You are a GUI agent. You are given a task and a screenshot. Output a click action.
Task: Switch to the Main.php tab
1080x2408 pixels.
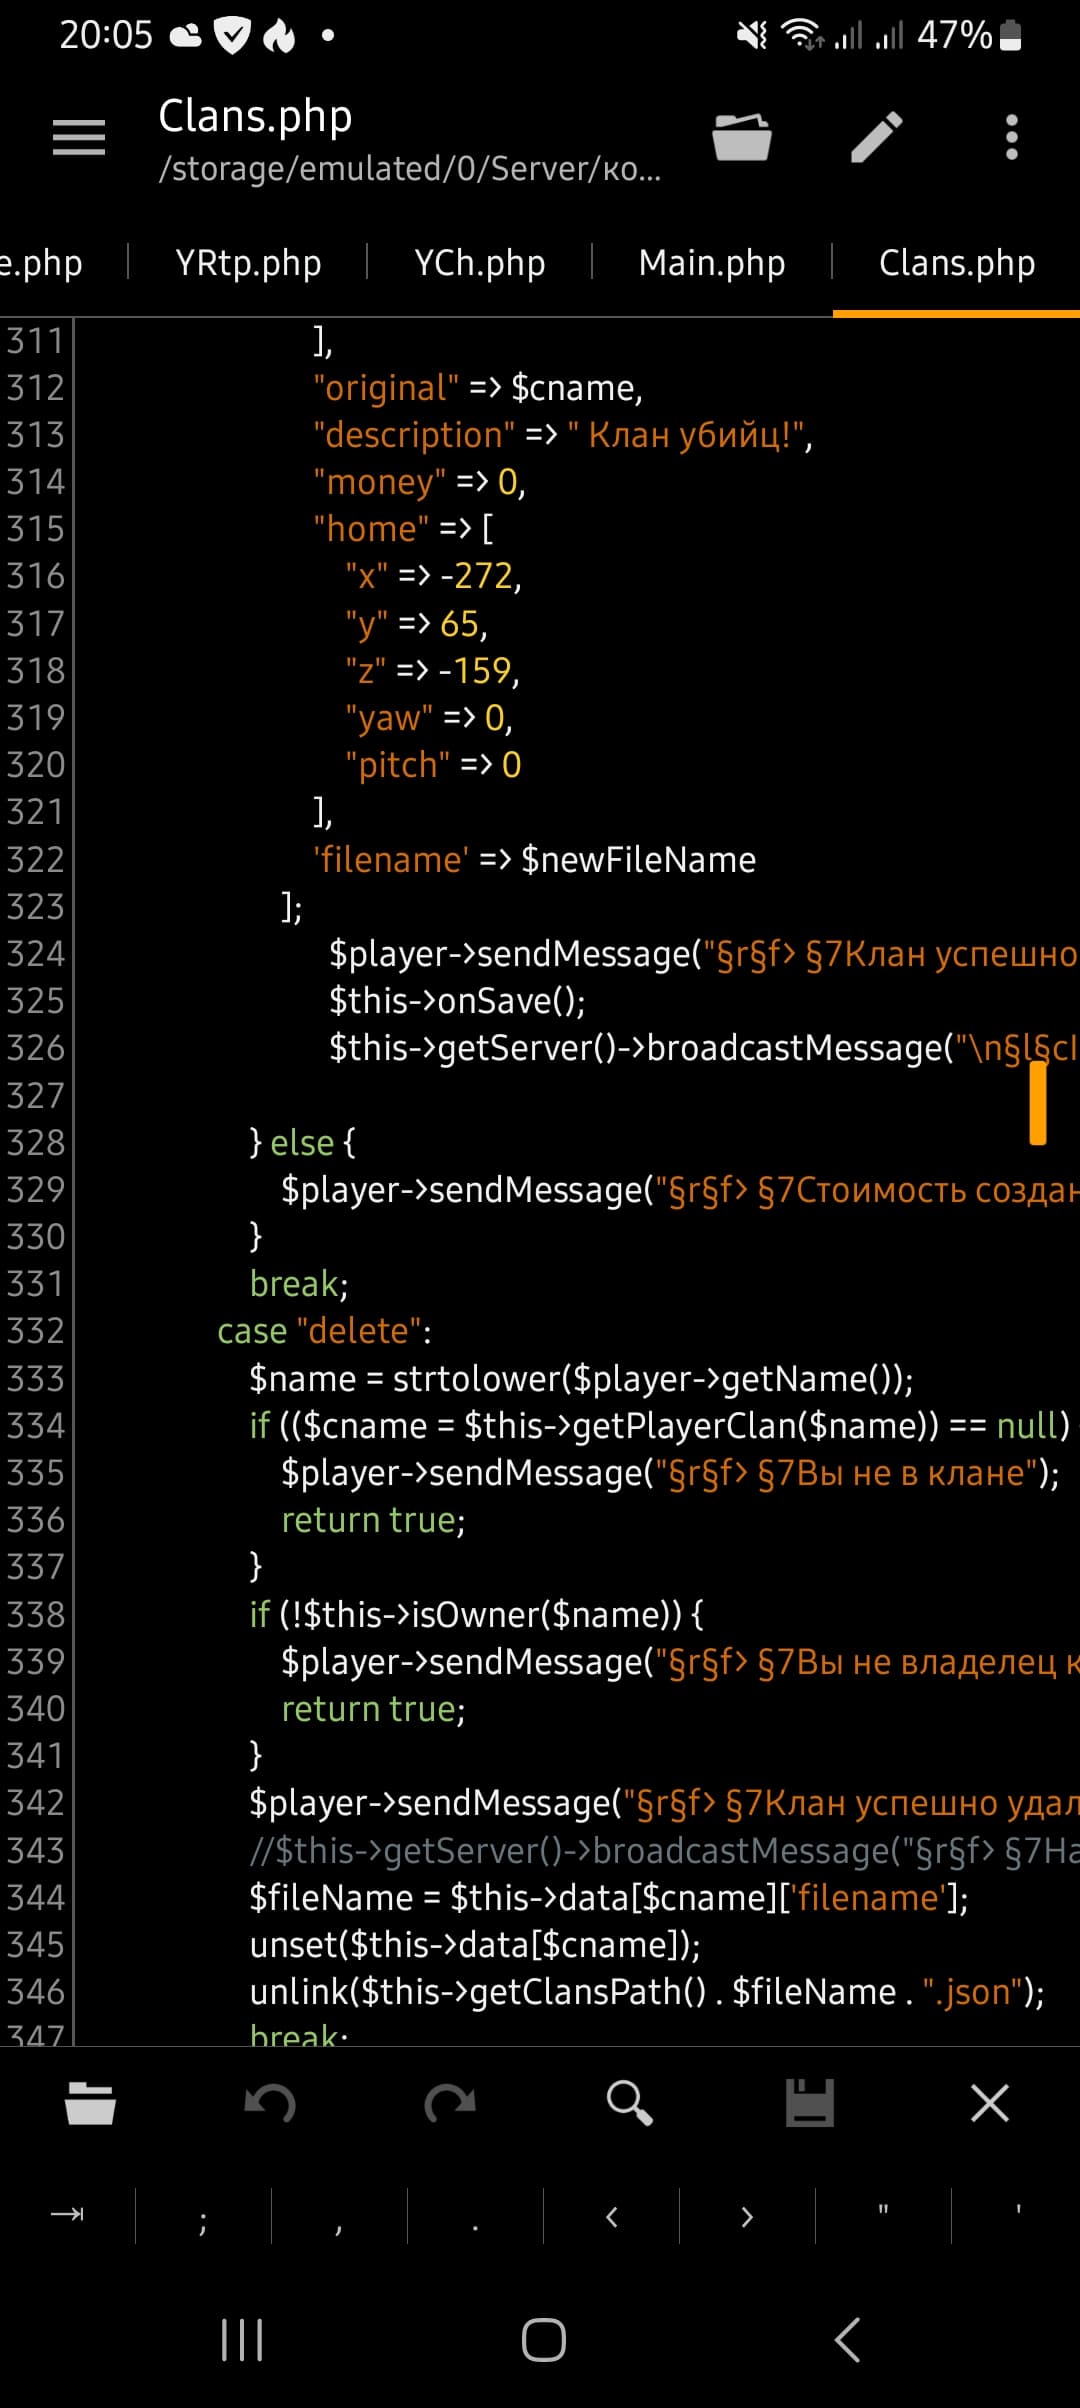point(712,263)
